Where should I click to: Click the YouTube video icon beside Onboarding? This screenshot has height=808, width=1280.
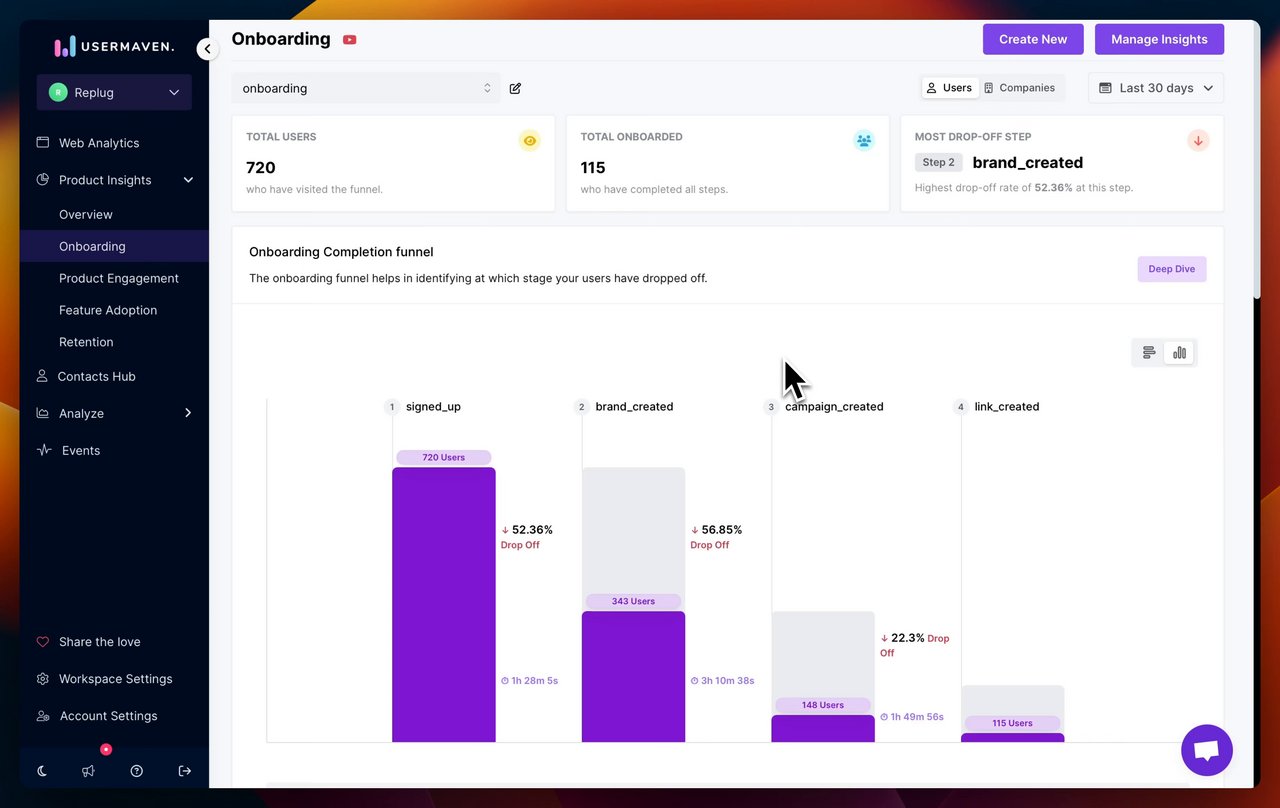(350, 40)
